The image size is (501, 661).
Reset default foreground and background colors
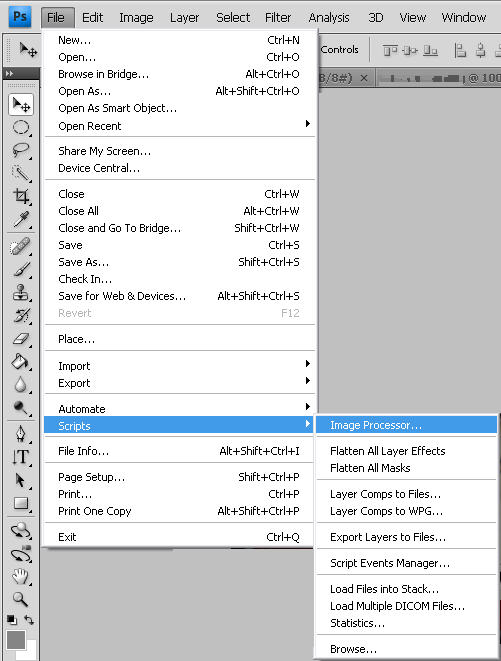pos(12,620)
